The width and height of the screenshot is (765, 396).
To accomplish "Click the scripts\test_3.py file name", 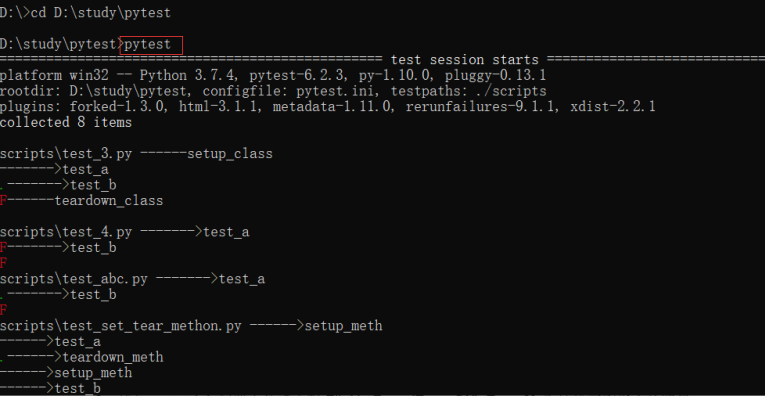I will pos(66,154).
